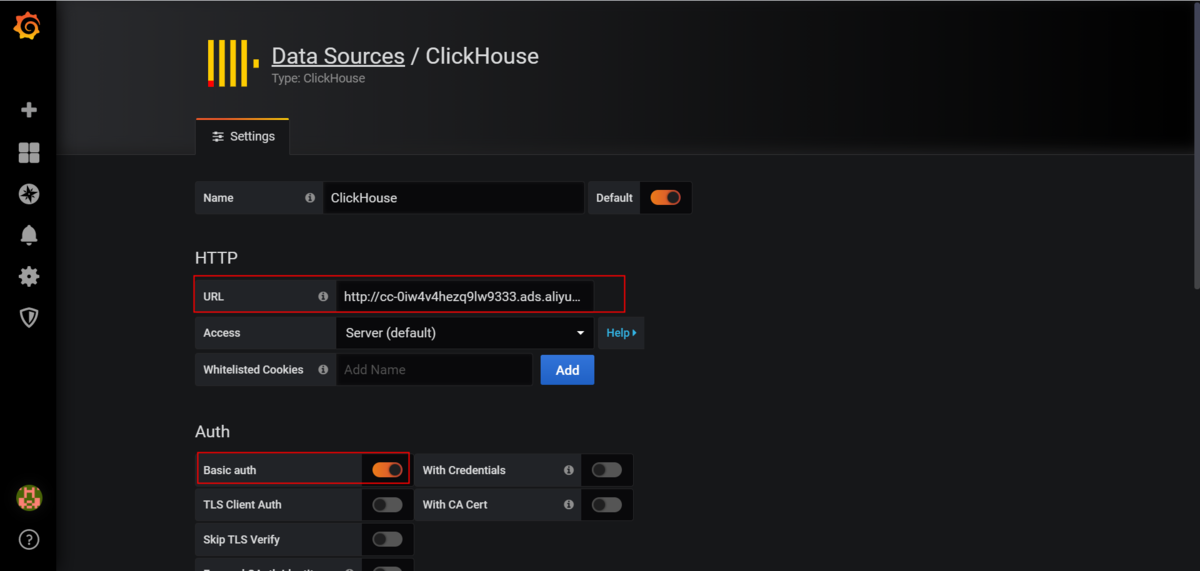Open the Access Server (default) dropdown

[x=465, y=333]
